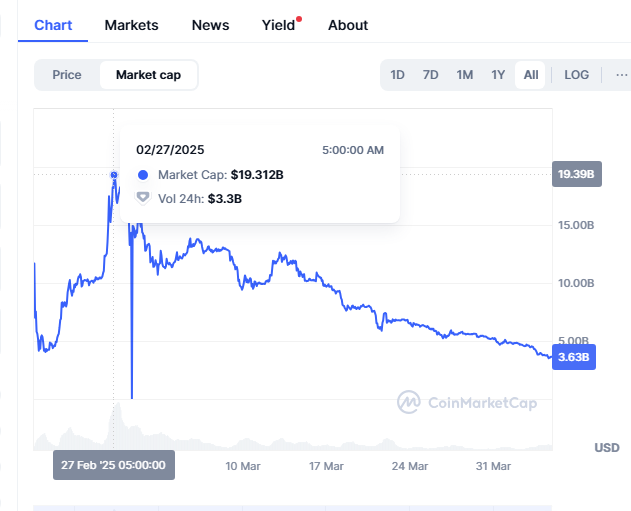Open the Markets tab

click(131, 25)
